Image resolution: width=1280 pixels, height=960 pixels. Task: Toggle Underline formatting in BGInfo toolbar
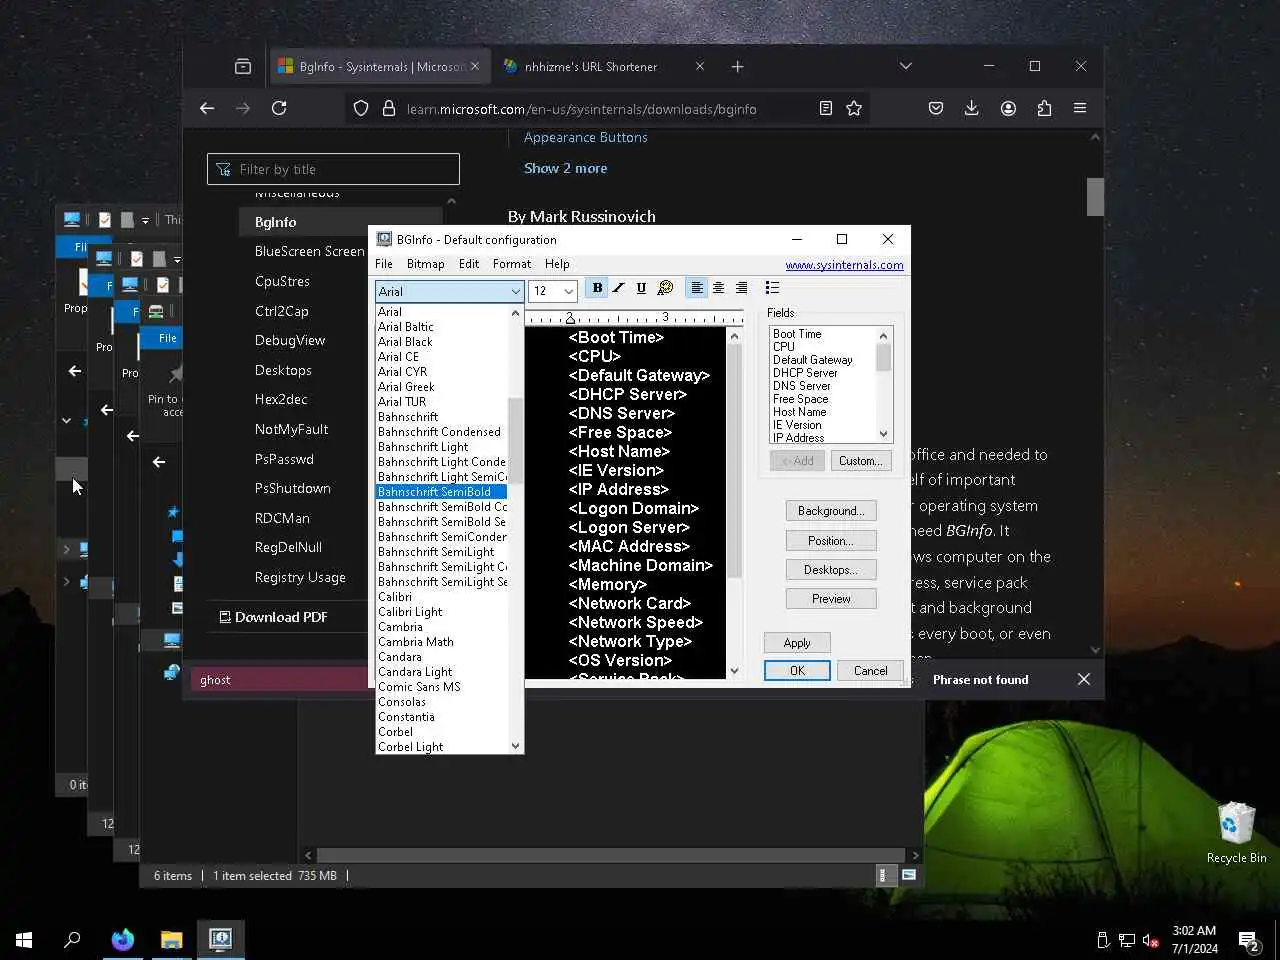[x=641, y=288]
